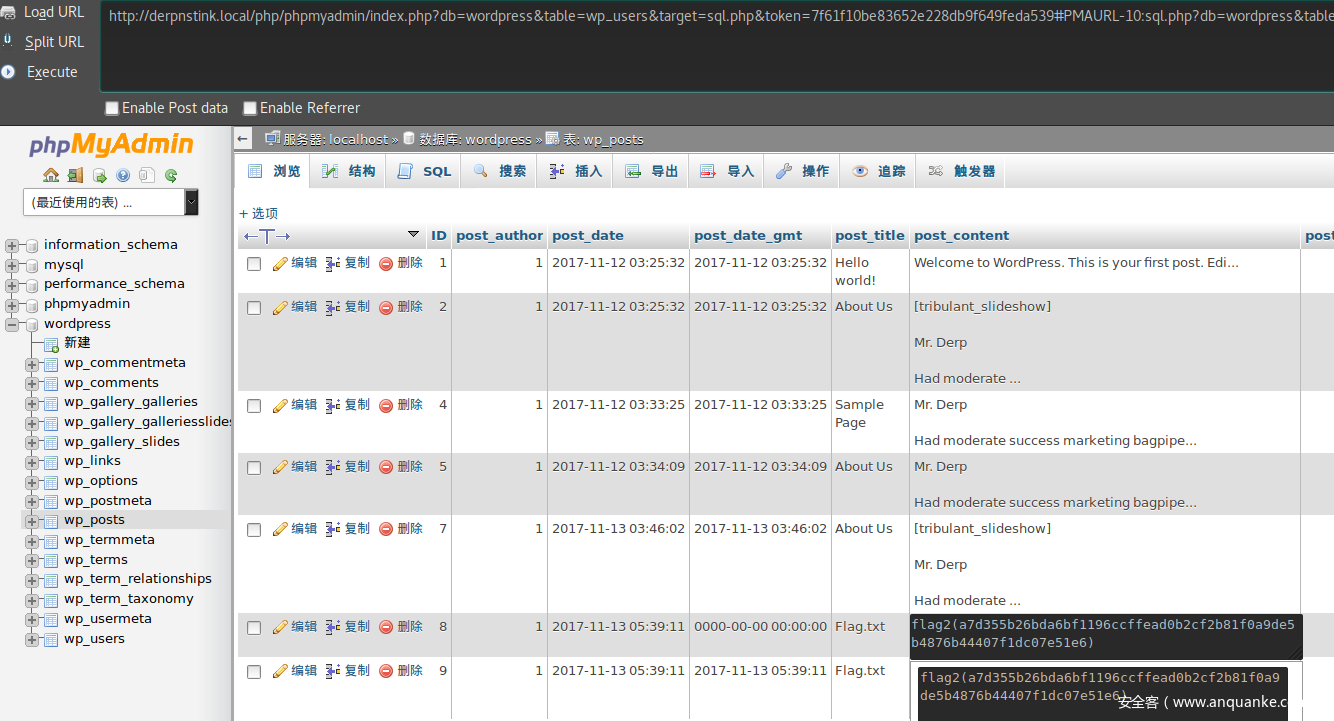Open the query window icon in the sidebar

[99, 175]
